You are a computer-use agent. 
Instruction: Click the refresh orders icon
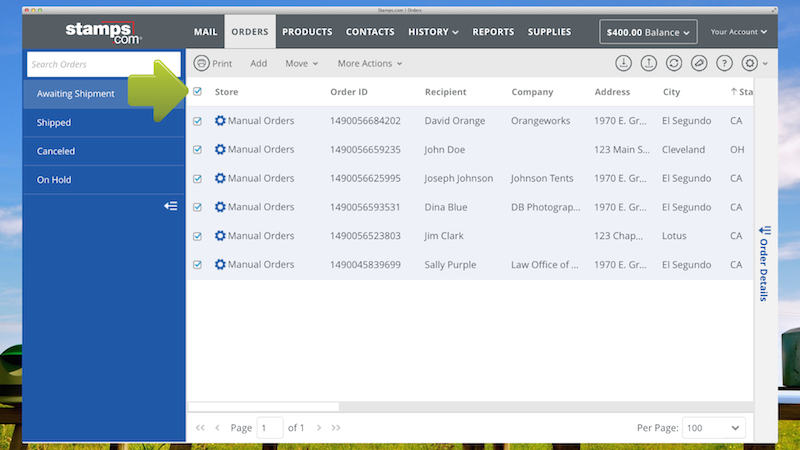click(x=674, y=63)
